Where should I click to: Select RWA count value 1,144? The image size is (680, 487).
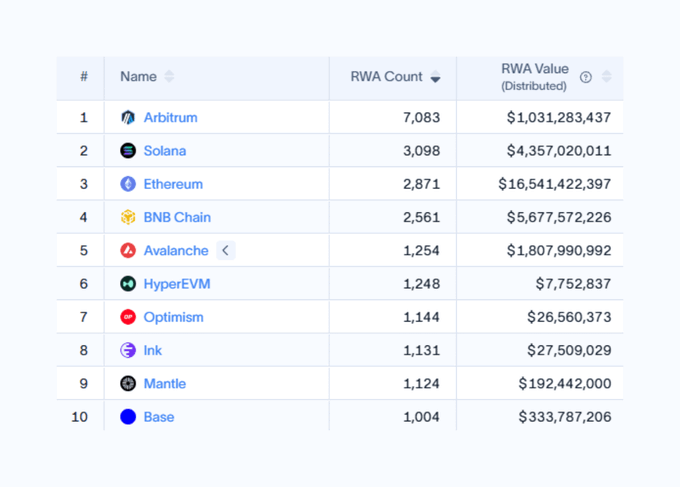click(x=422, y=317)
